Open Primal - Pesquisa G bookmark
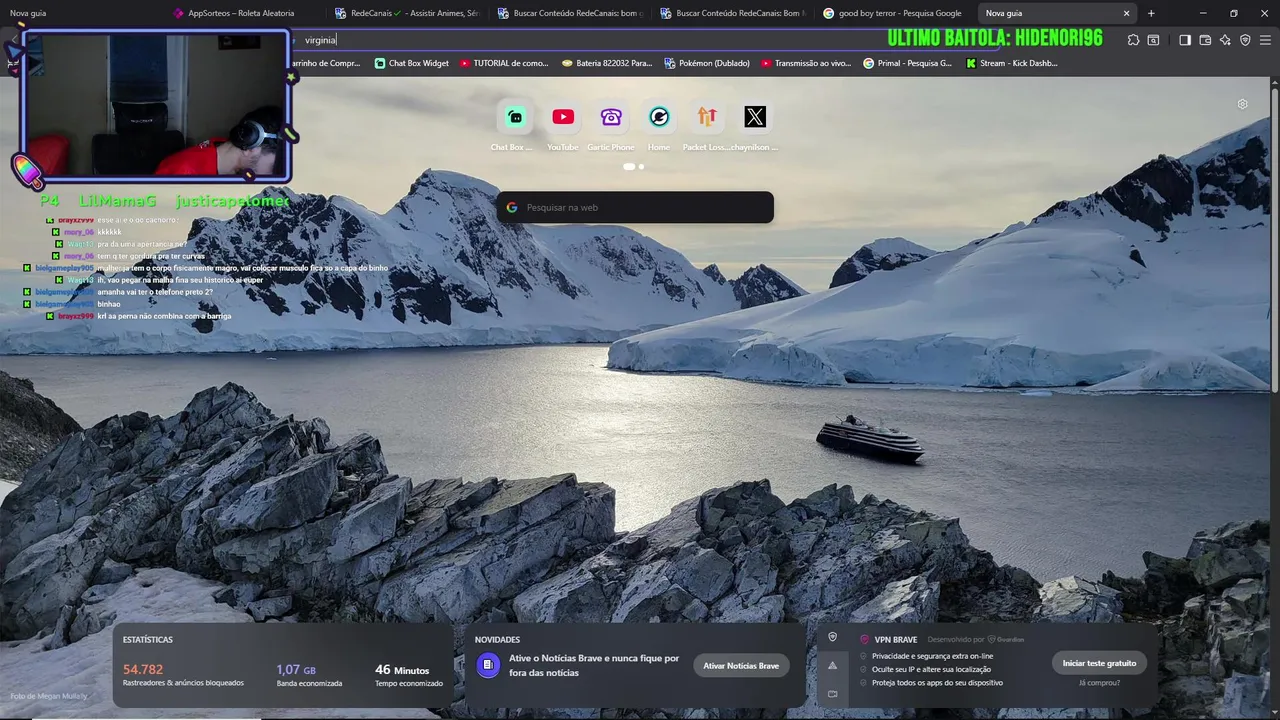 pyautogui.click(x=908, y=63)
